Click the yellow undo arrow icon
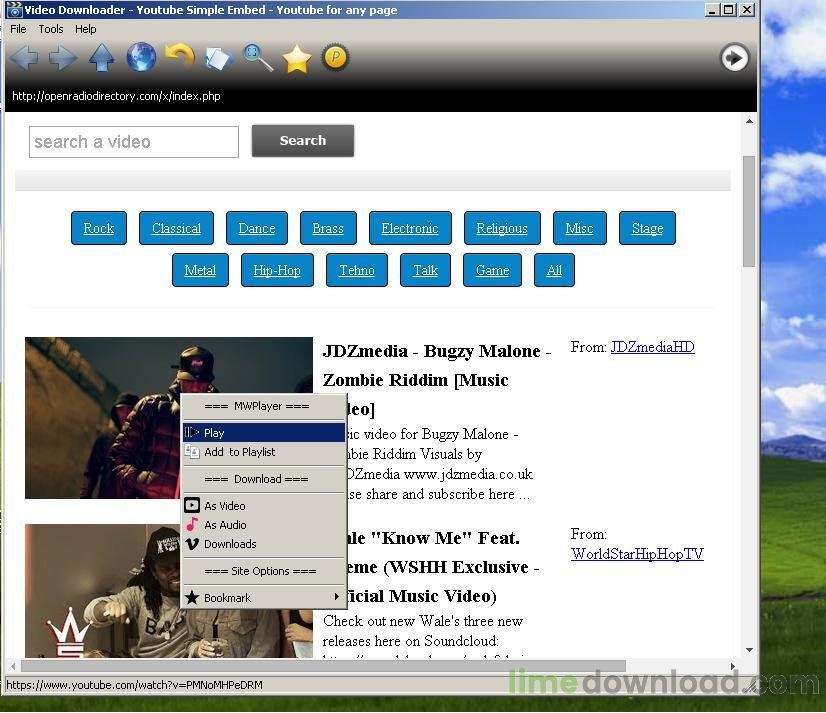826x713 pixels. tap(180, 57)
